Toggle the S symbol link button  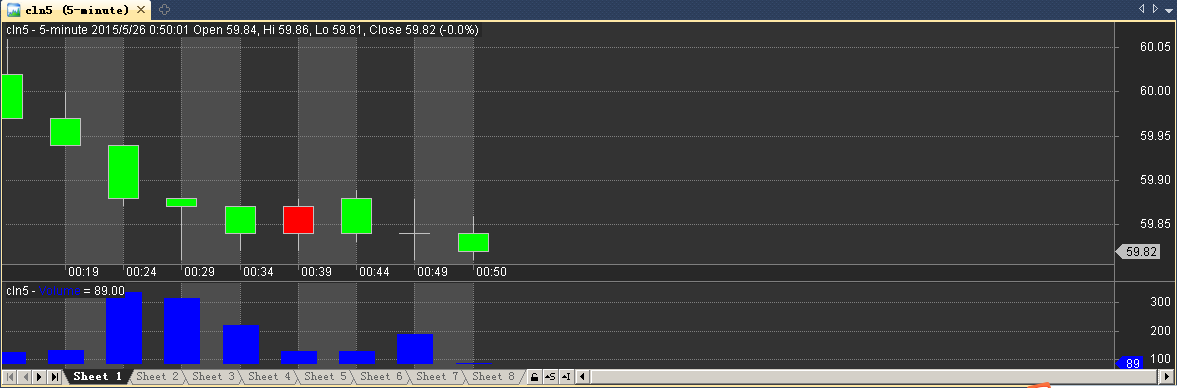click(x=549, y=377)
